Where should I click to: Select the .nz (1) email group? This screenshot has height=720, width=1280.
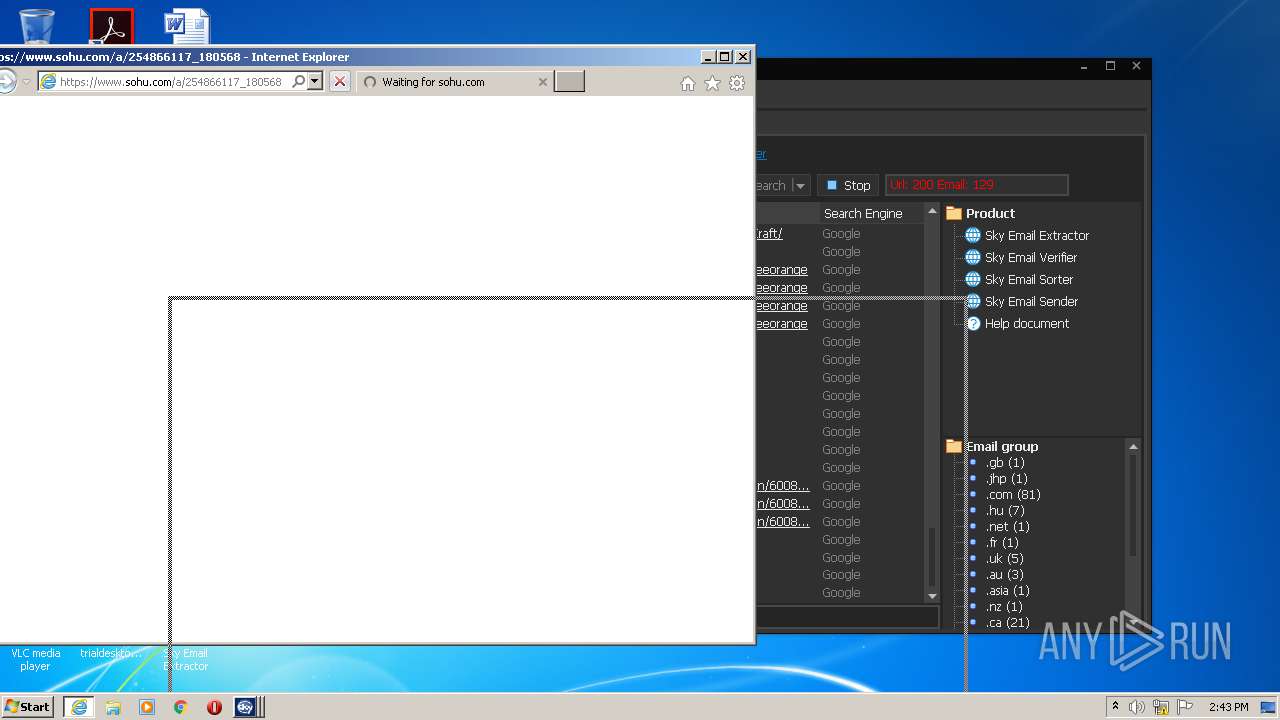click(1004, 607)
